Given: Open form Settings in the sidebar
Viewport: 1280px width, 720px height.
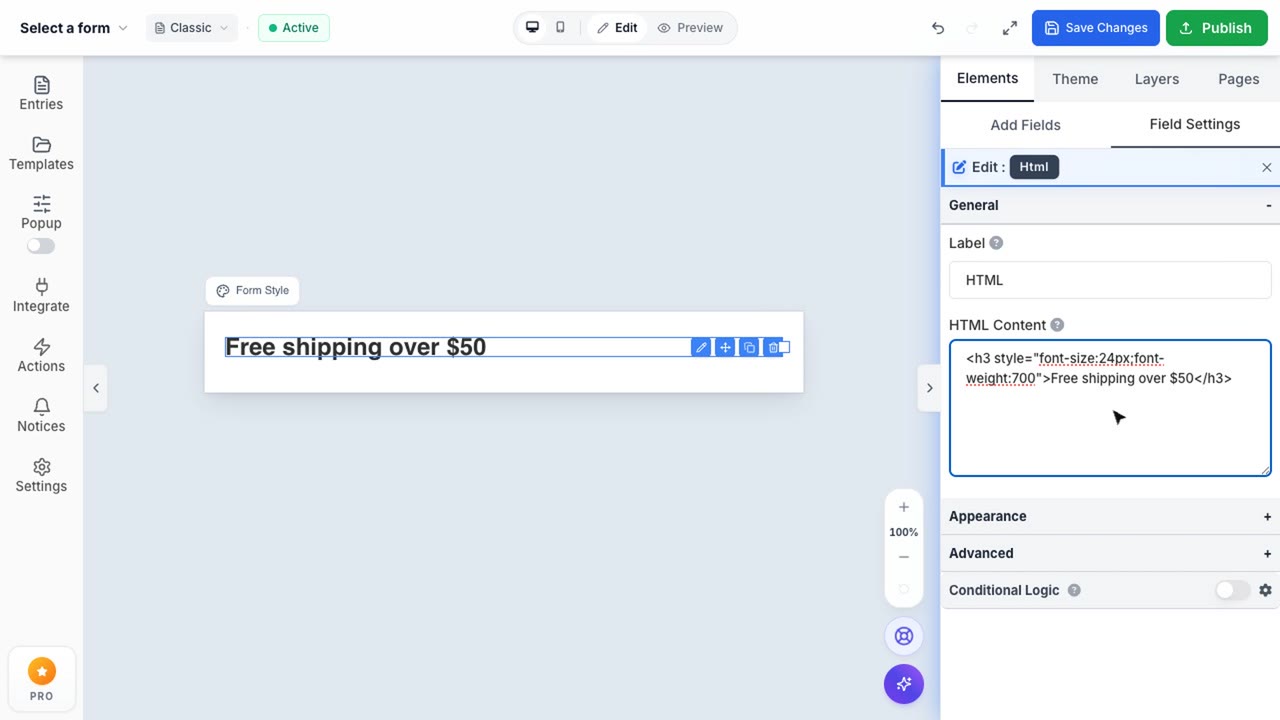Looking at the screenshot, I should click(x=41, y=475).
